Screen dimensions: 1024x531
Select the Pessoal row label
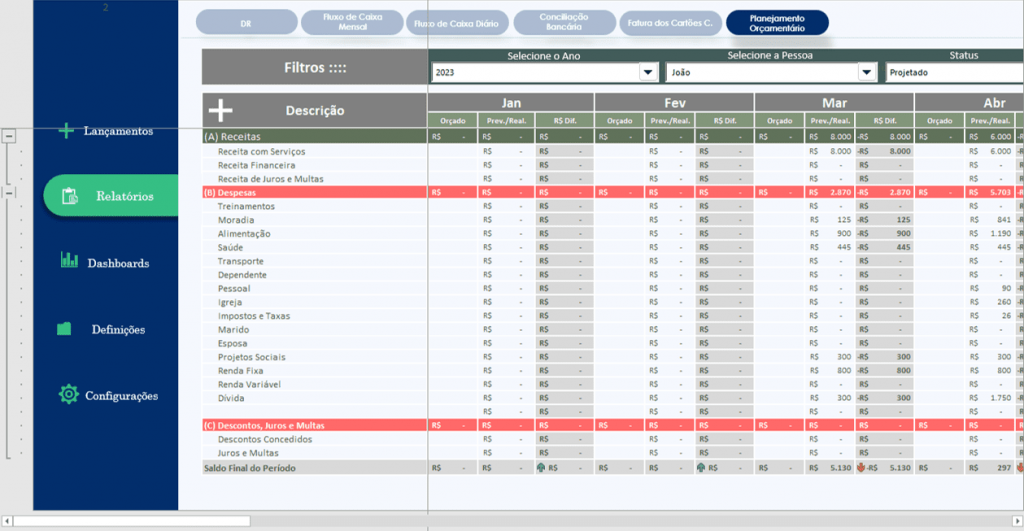[234, 289]
